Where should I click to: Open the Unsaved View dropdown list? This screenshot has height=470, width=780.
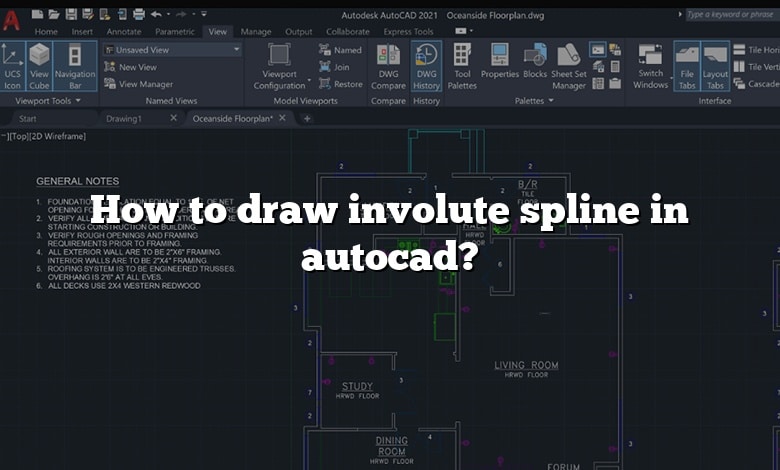(172, 50)
